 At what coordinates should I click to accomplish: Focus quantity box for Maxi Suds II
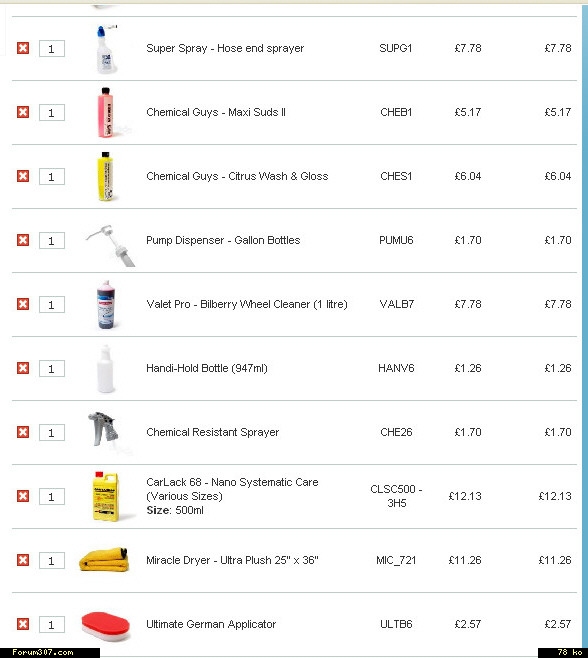pyautogui.click(x=52, y=112)
